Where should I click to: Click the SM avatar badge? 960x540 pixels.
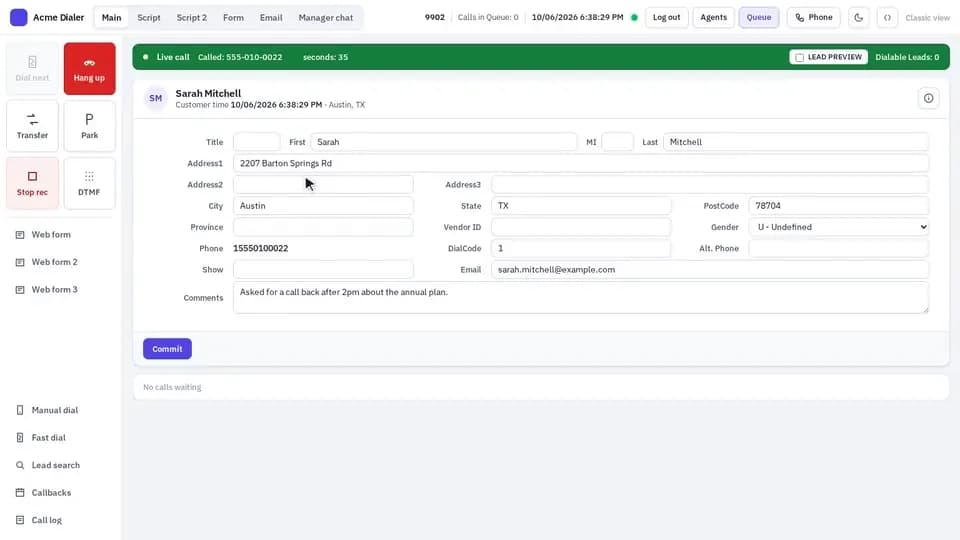tap(156, 98)
